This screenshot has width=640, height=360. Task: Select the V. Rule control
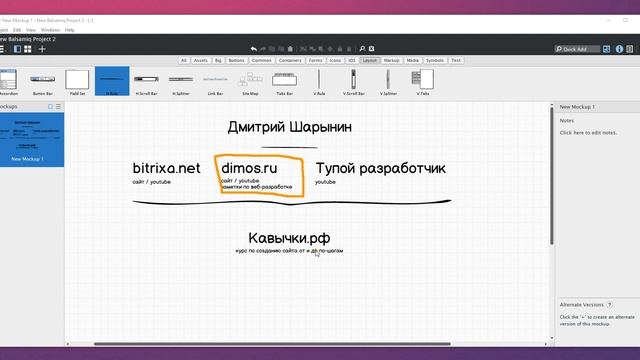[319, 82]
